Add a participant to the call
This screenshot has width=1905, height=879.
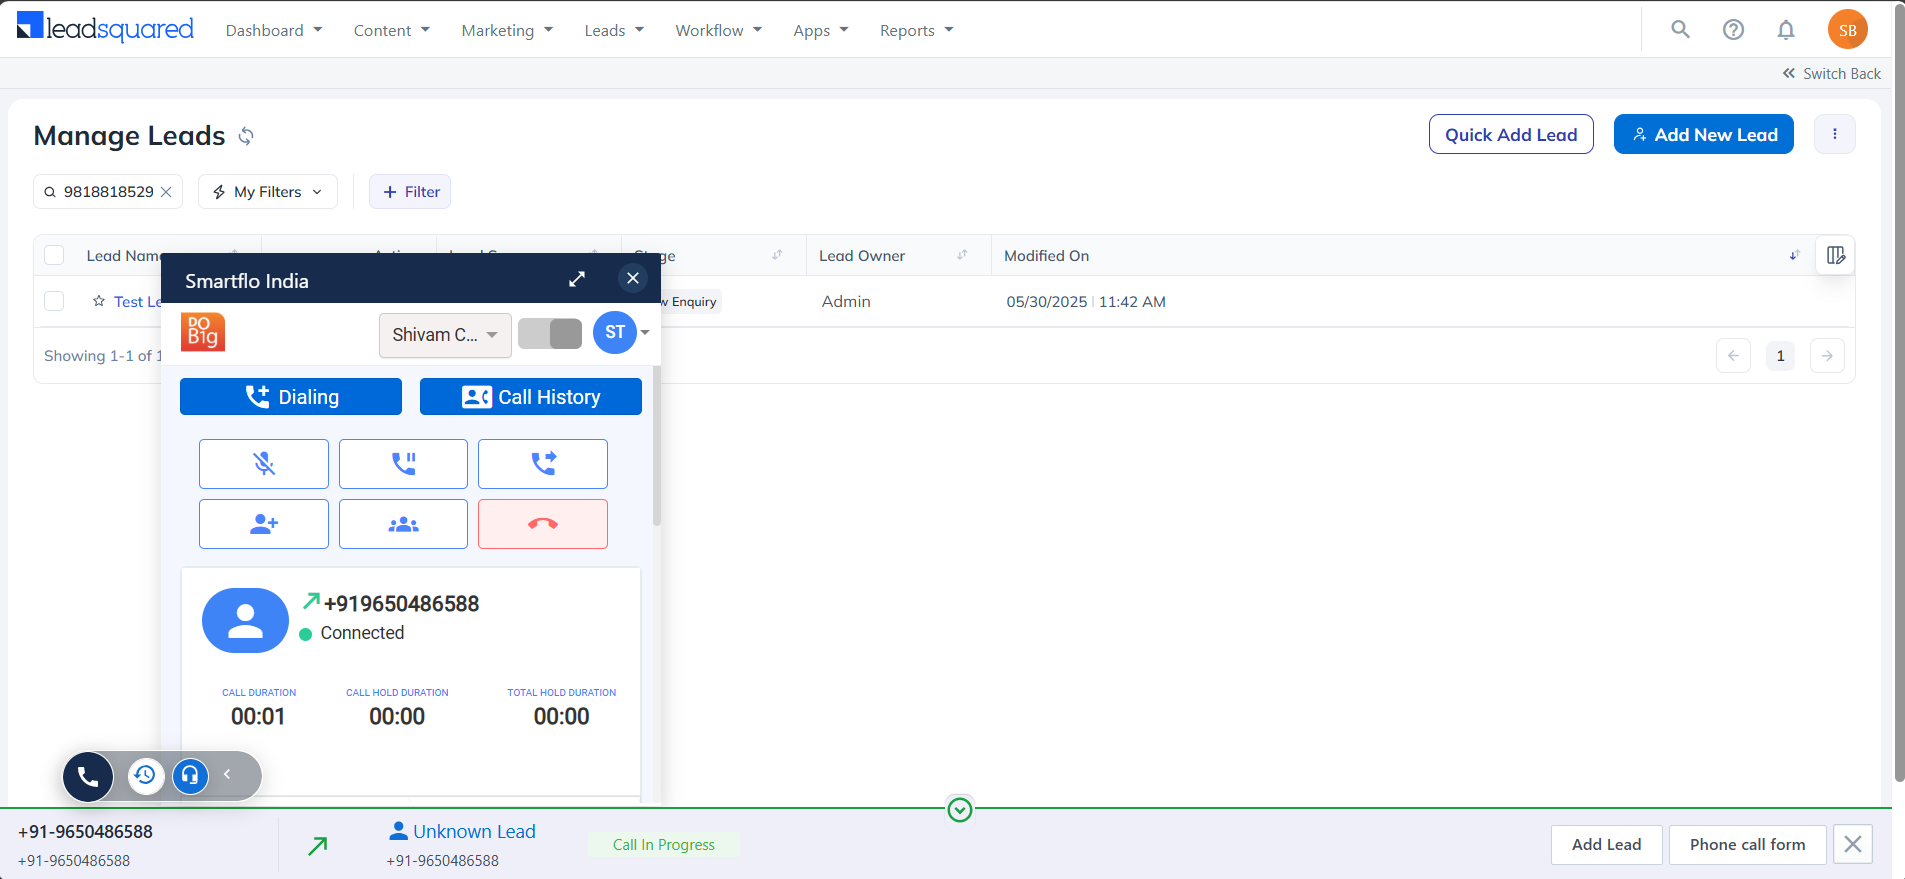click(x=264, y=524)
